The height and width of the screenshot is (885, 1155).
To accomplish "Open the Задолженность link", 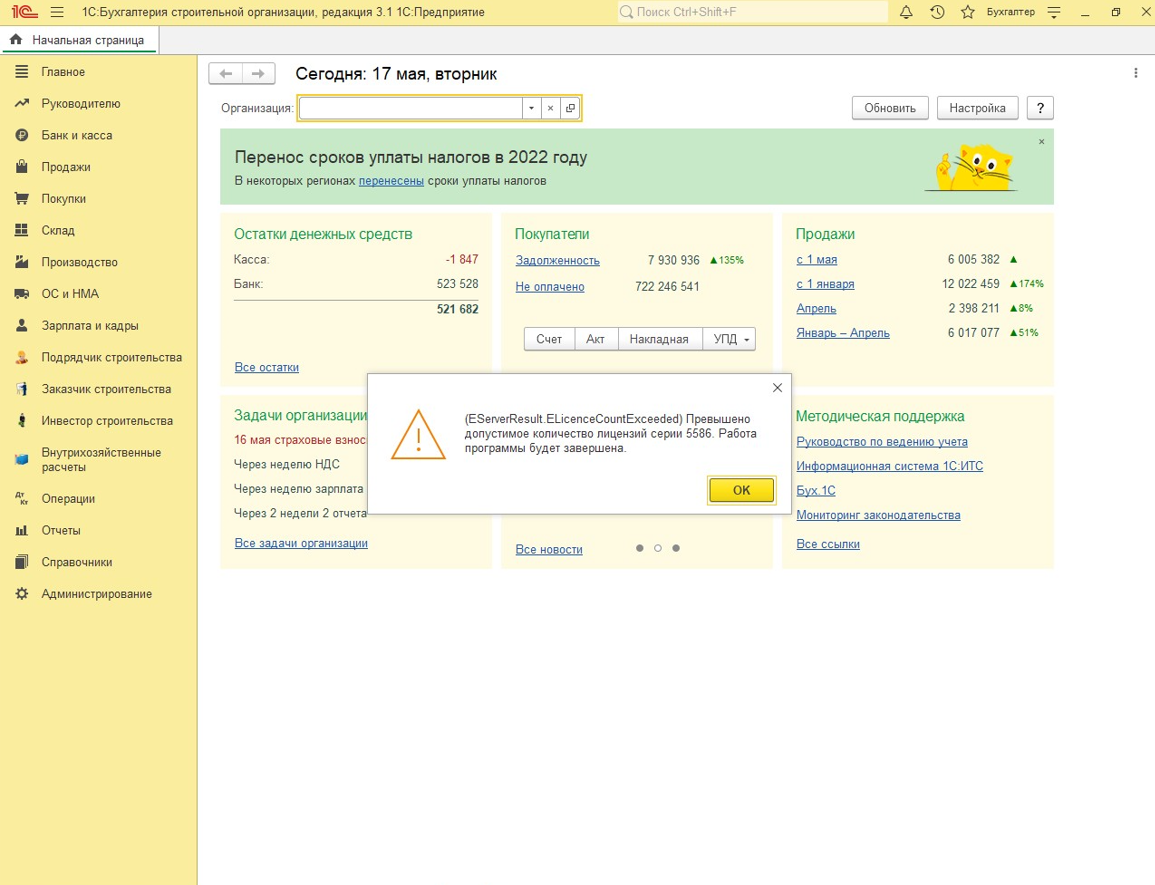I will click(x=558, y=260).
